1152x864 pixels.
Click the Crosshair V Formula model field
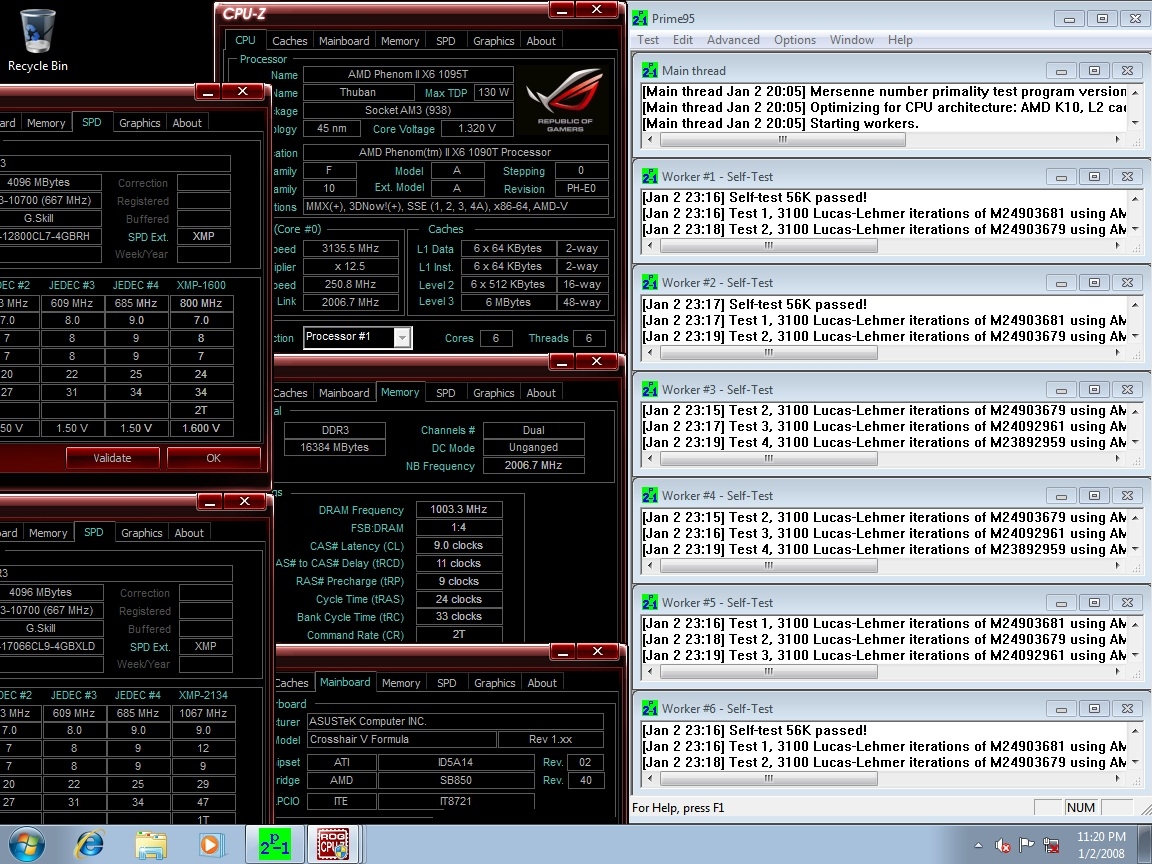click(x=400, y=739)
